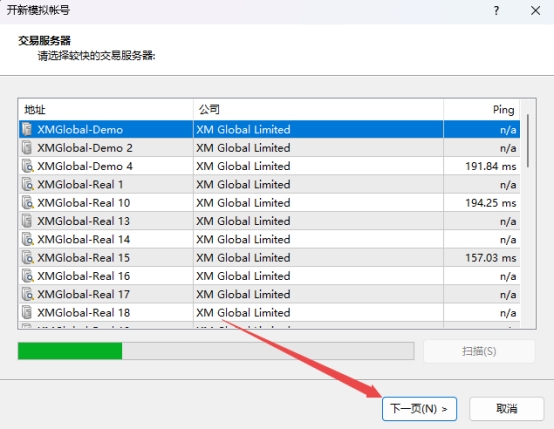
Task: Cancel the wizard with 取消 button
Action: (507, 409)
